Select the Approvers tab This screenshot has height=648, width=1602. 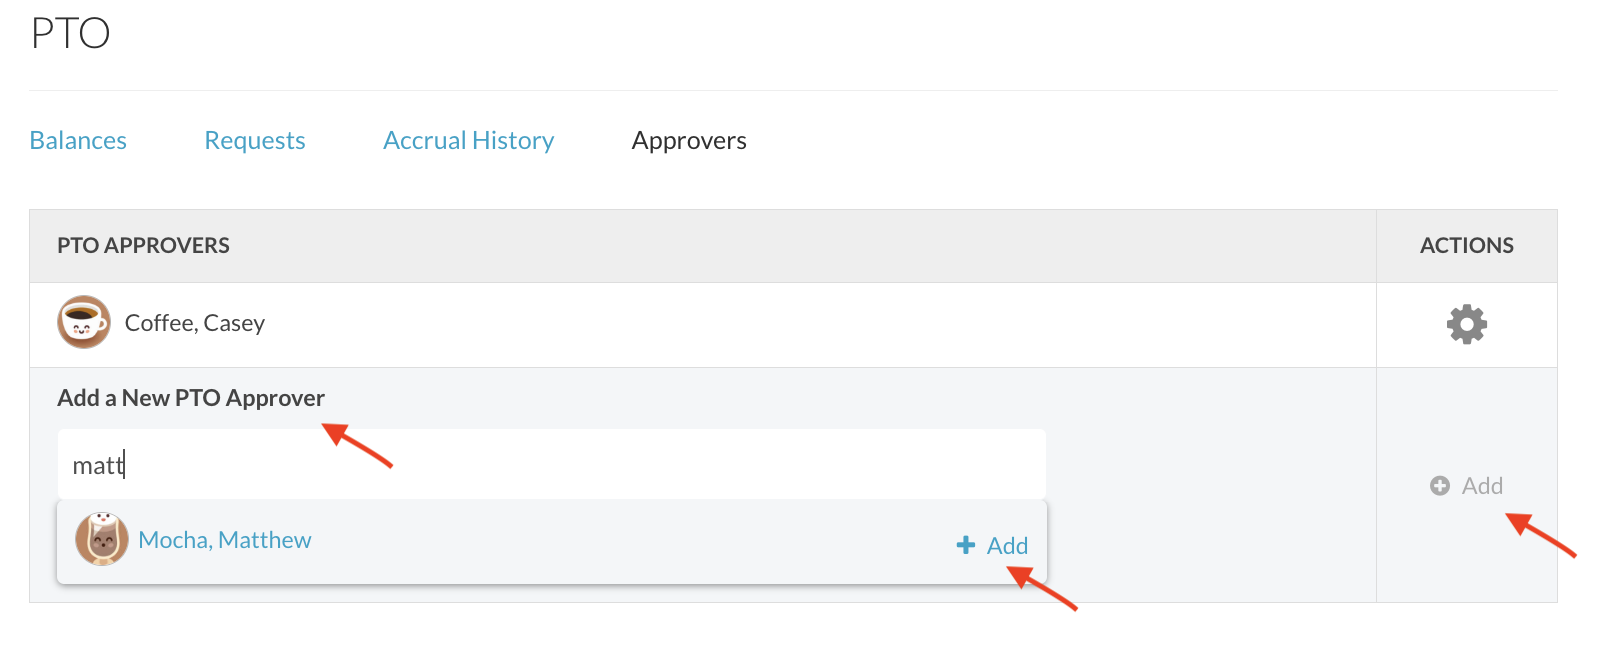(689, 141)
